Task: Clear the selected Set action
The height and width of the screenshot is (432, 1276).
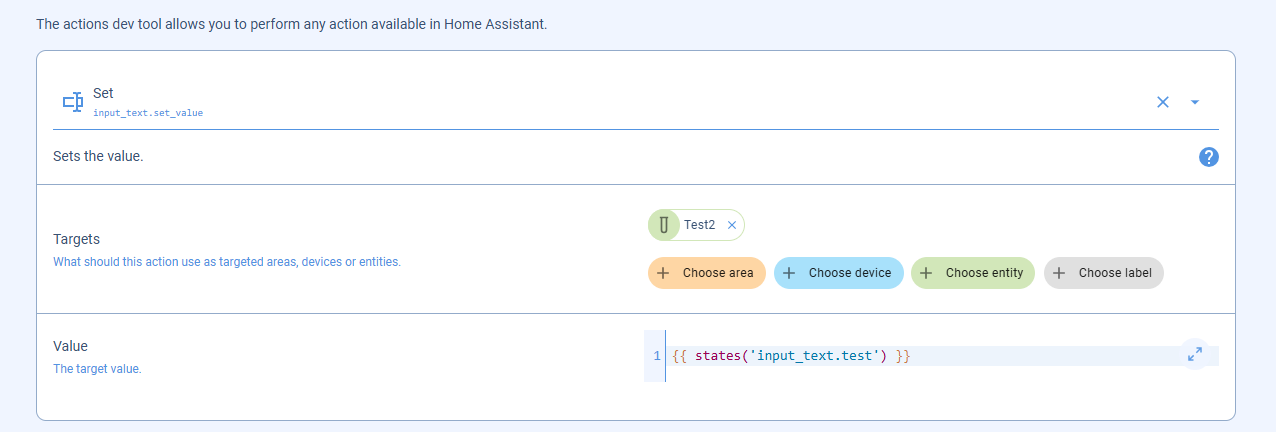Action: 1162,102
